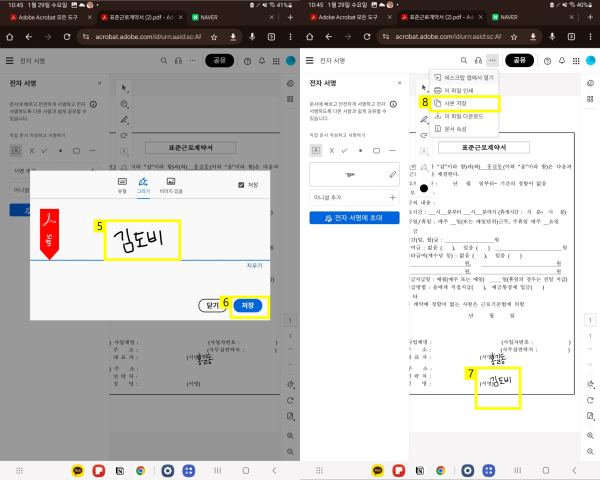Click the 닫기 button in signature dialog

[212, 305]
